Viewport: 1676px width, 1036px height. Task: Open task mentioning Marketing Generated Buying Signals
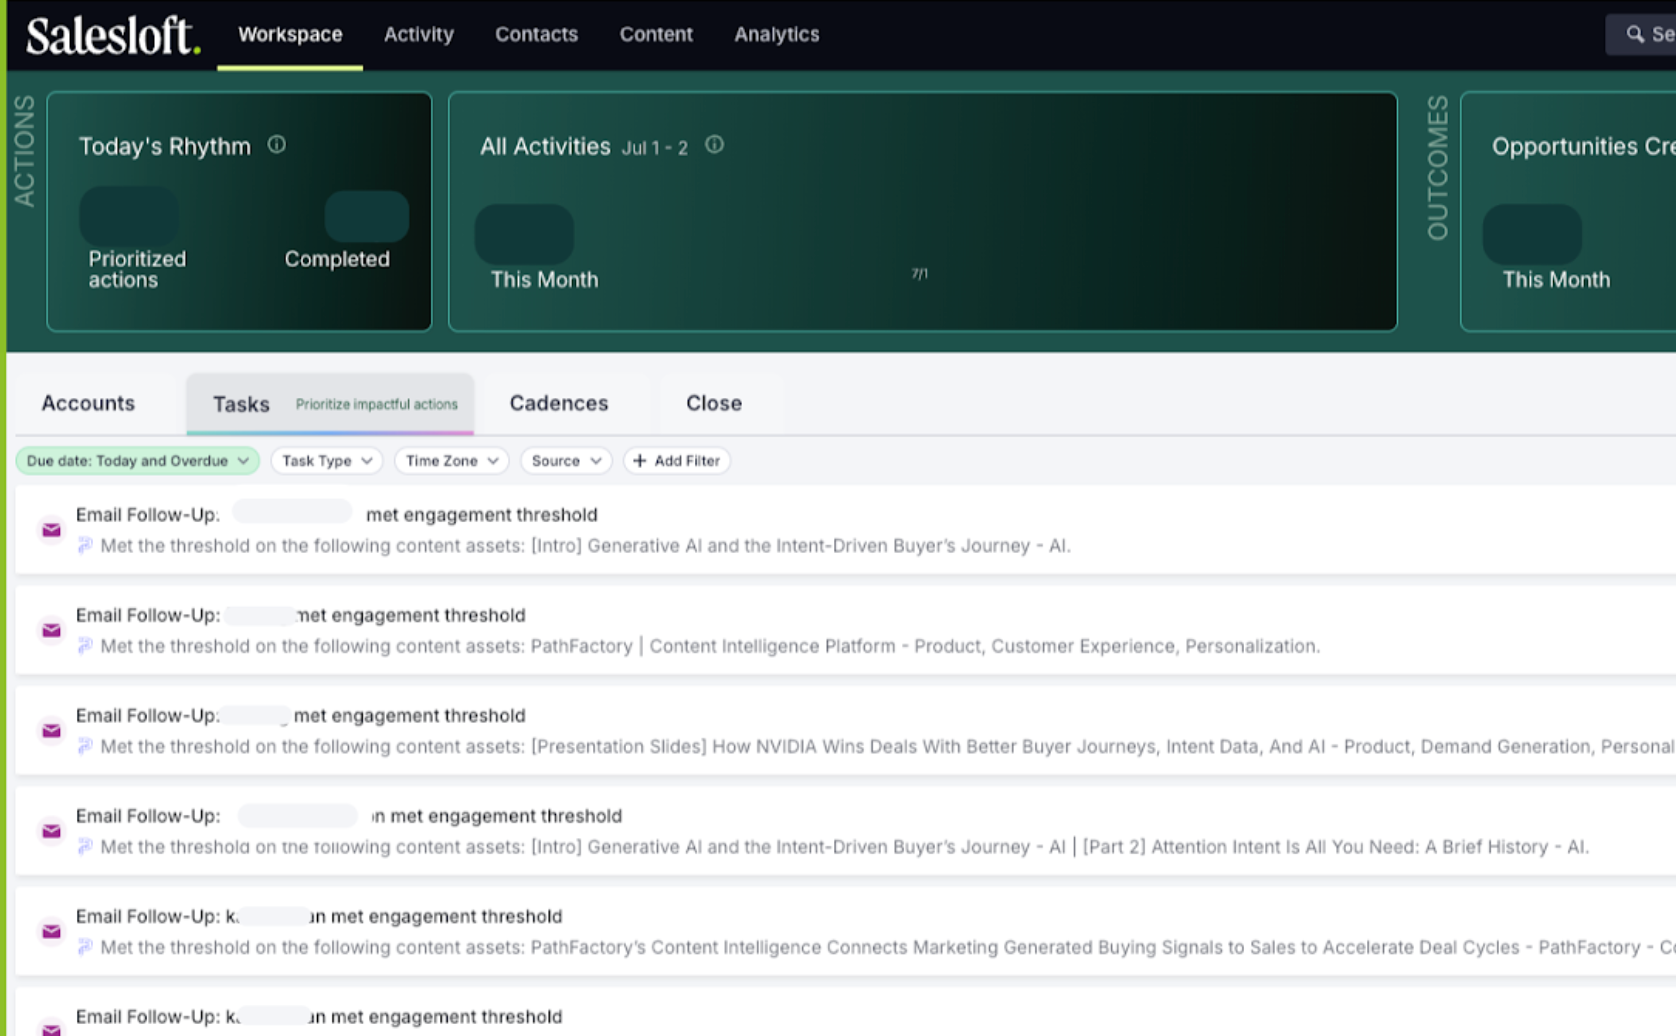point(845,931)
